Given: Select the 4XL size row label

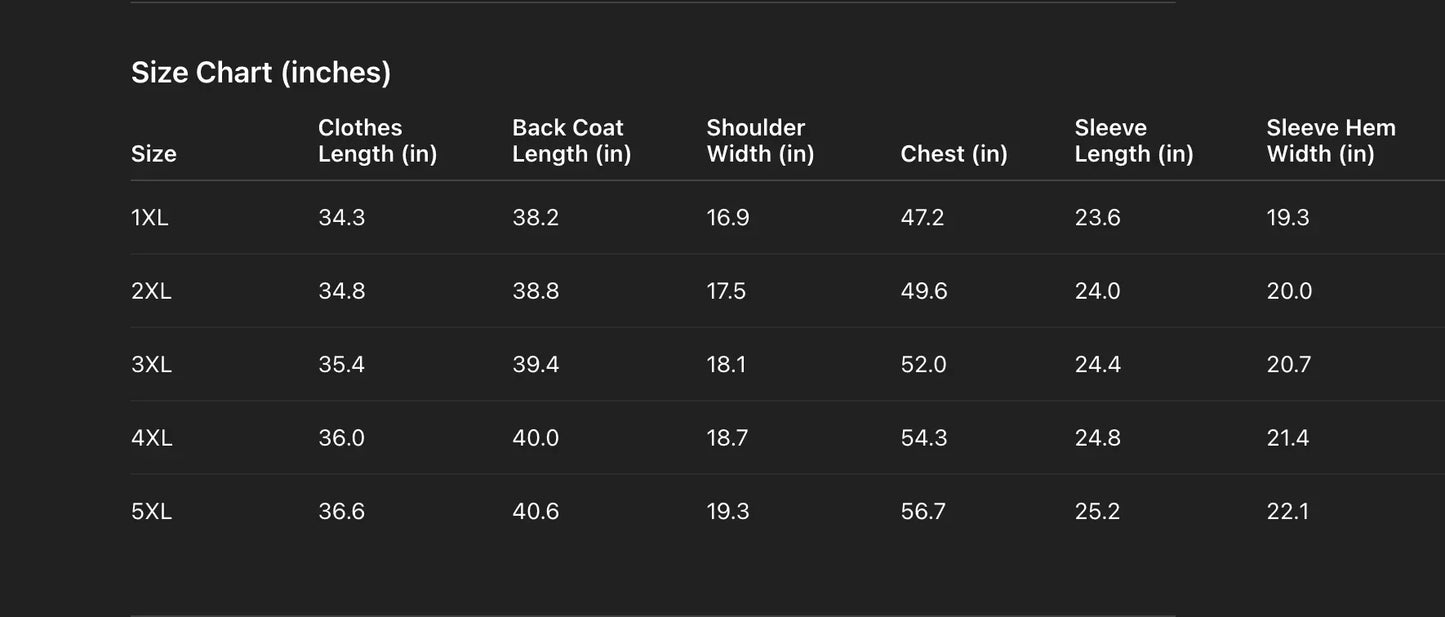Looking at the screenshot, I should click(x=151, y=438).
